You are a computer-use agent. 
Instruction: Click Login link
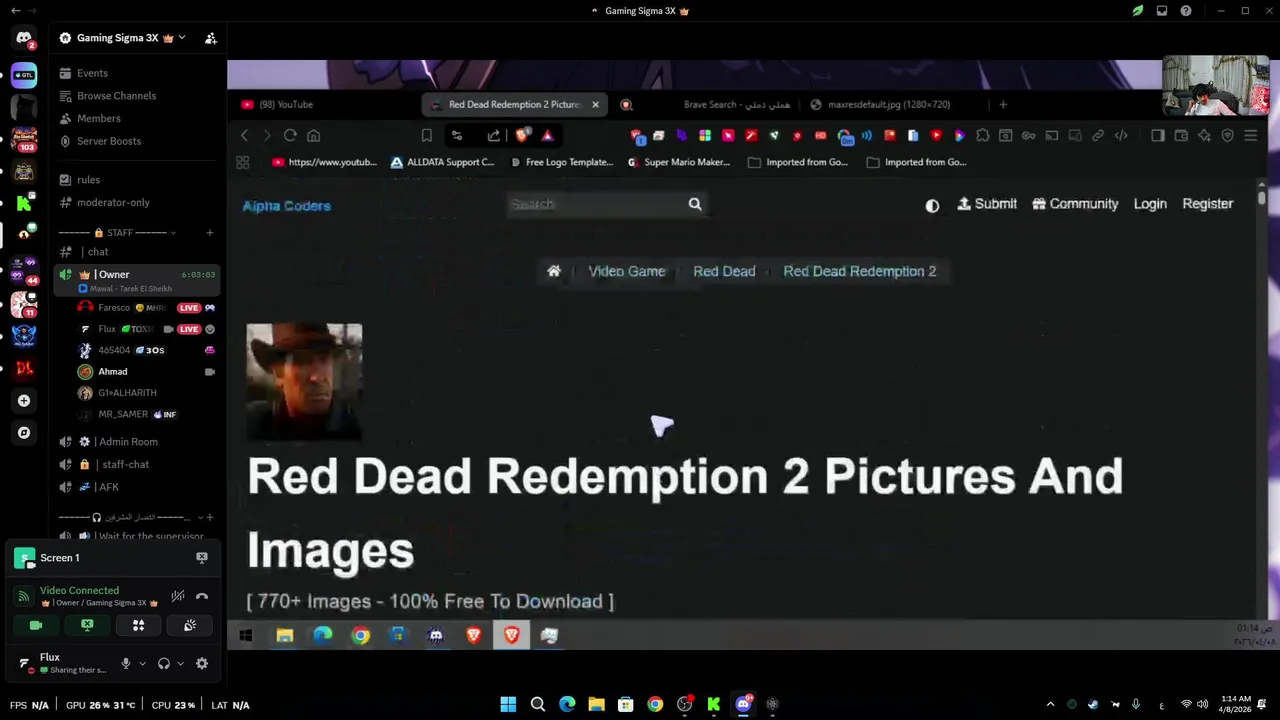coord(1150,204)
